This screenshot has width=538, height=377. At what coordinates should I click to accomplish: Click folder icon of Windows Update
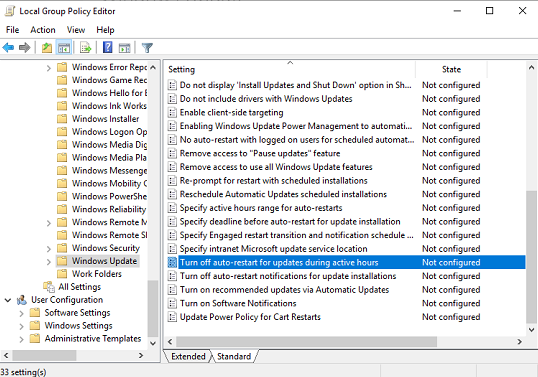pyautogui.click(x=62, y=261)
